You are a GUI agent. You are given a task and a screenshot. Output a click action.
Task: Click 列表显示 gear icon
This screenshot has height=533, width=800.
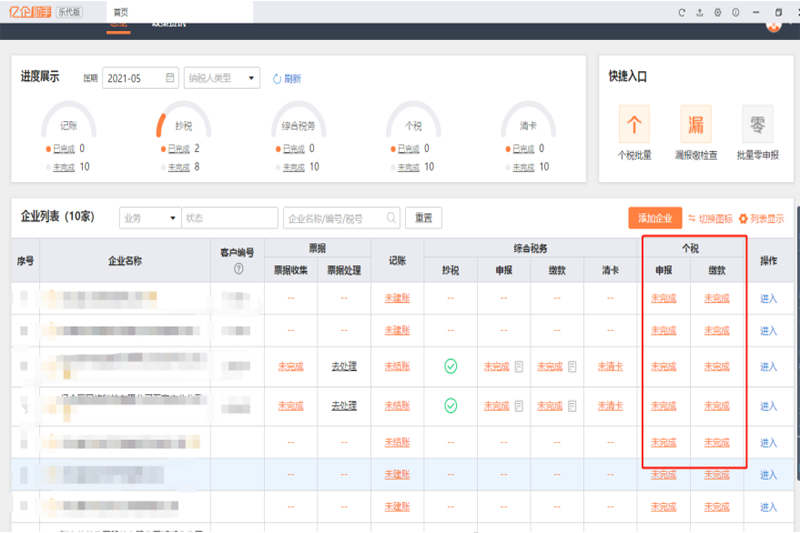pyautogui.click(x=743, y=218)
